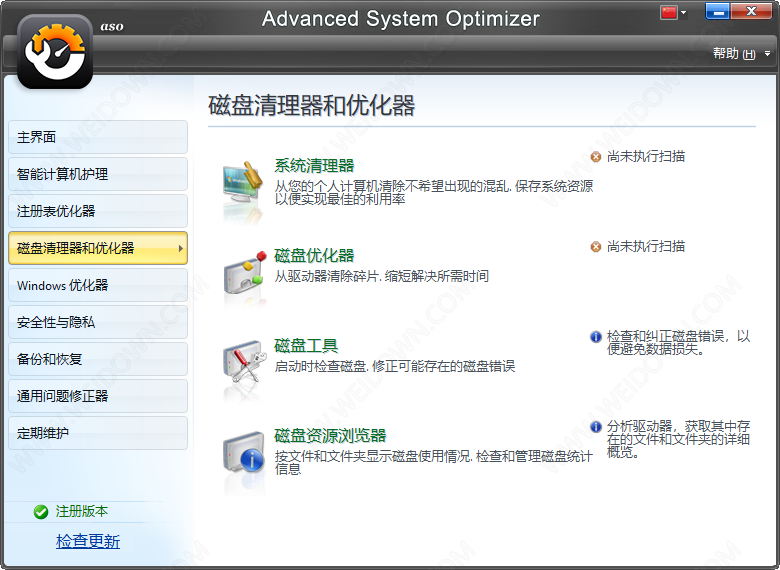Select 智能计算机护理 in the sidebar
Screen dimensions: 780x570
click(x=98, y=174)
